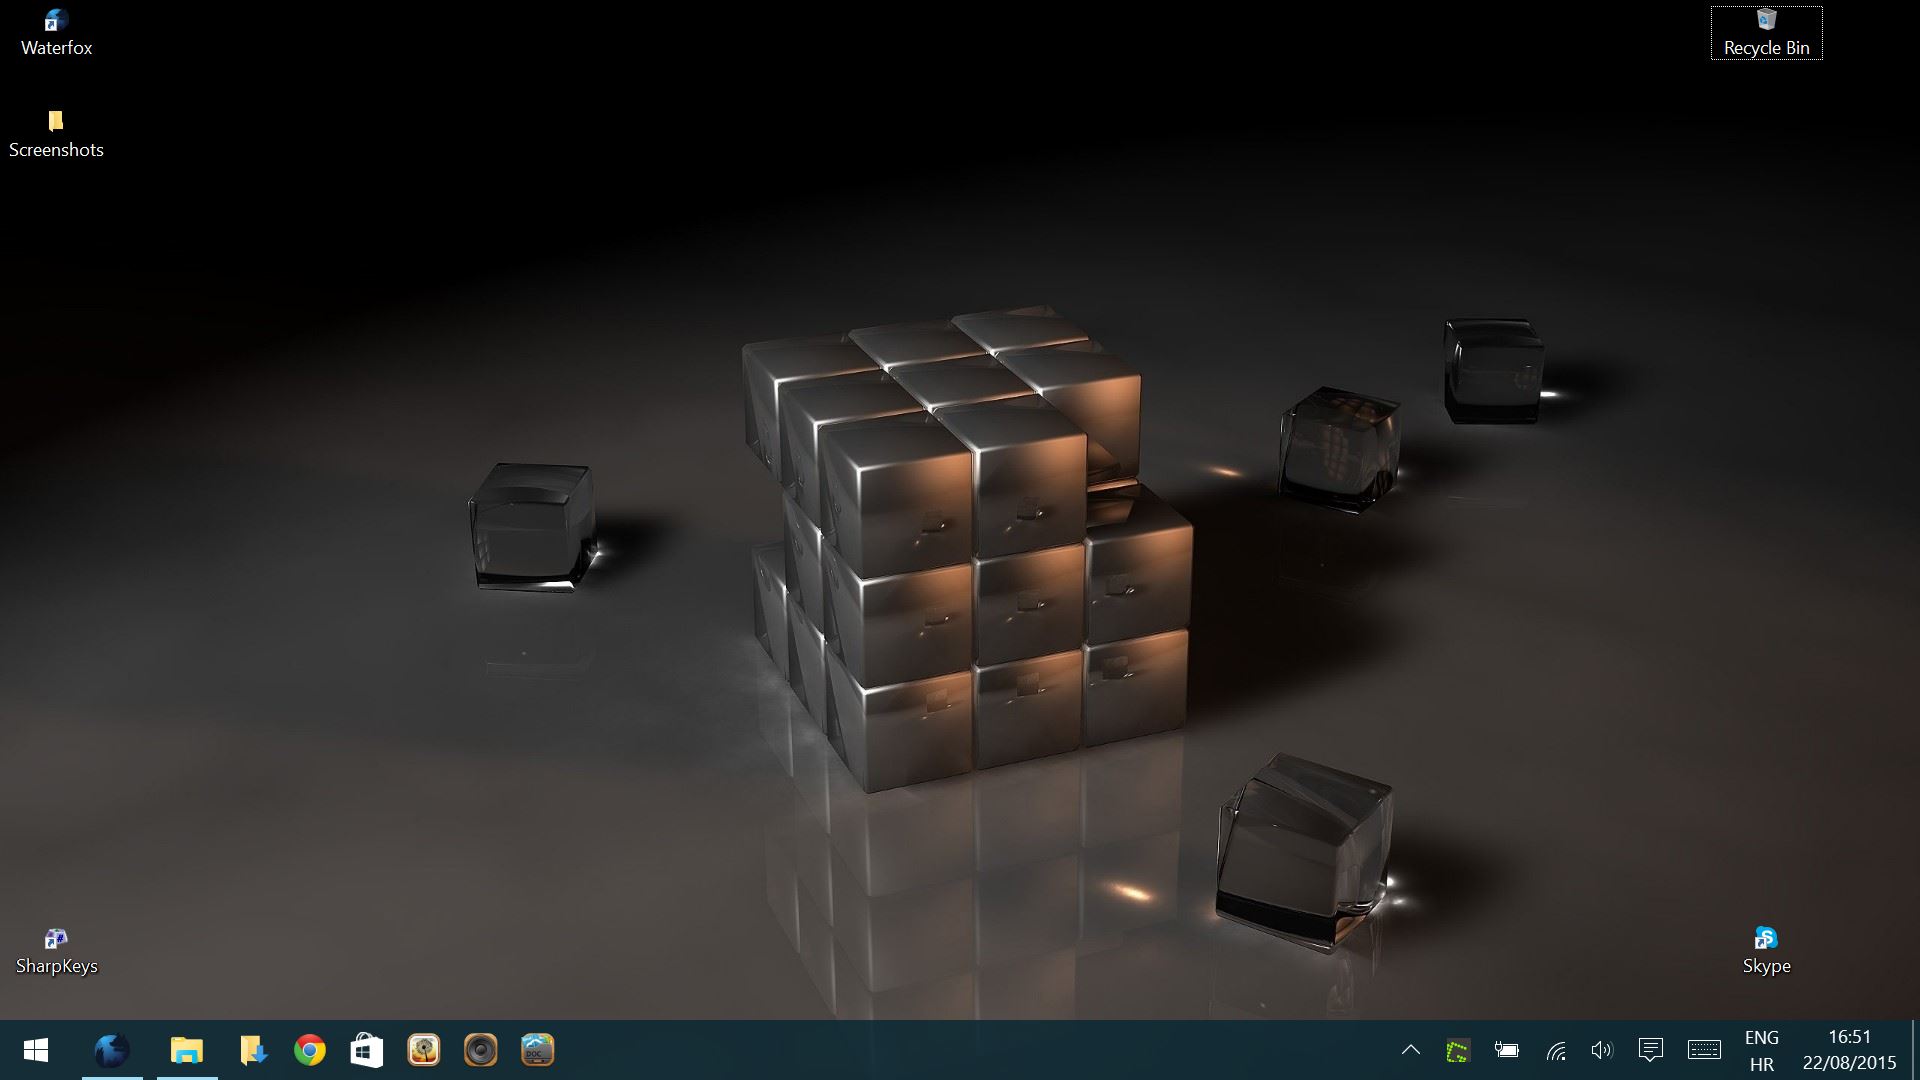Screen dimensions: 1920x1080
Task: Open the speaker music app on the taskbar
Action: 480,1051
